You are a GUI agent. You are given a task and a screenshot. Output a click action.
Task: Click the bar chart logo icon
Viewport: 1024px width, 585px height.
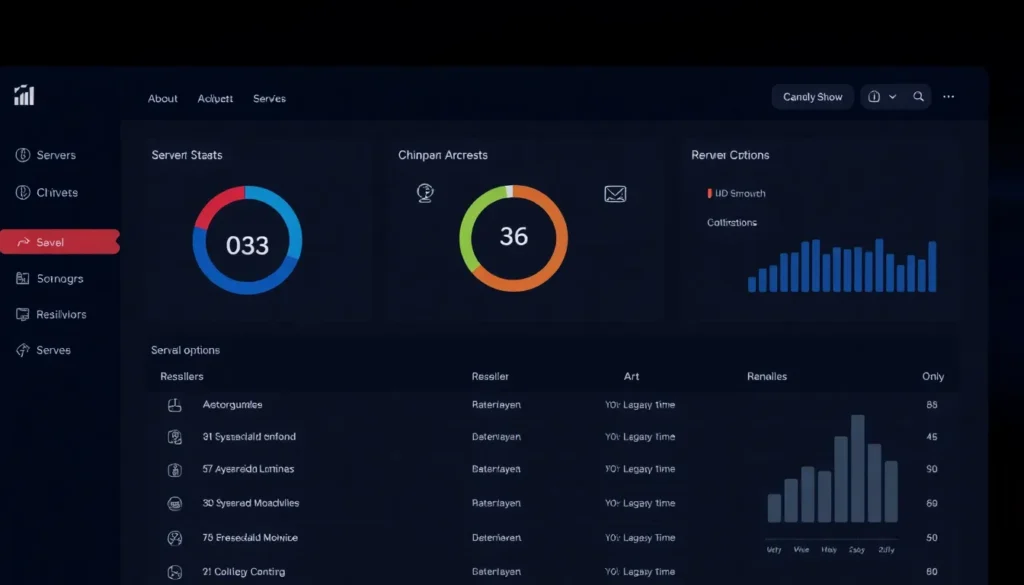click(x=24, y=96)
